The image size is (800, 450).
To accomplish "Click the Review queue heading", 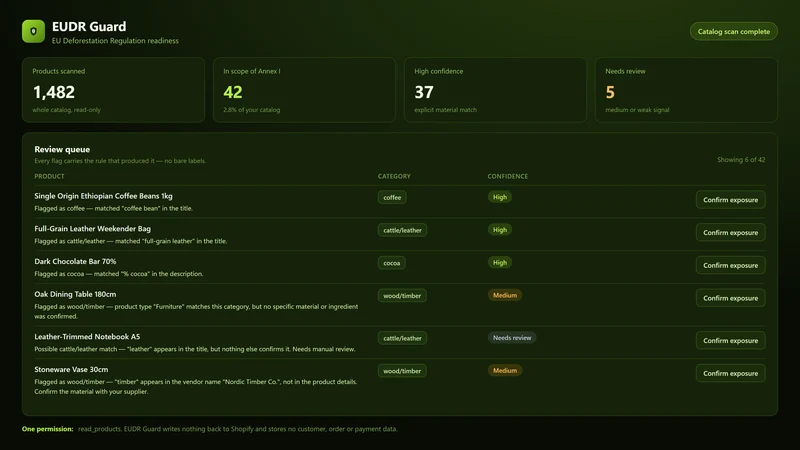I will coord(62,149).
